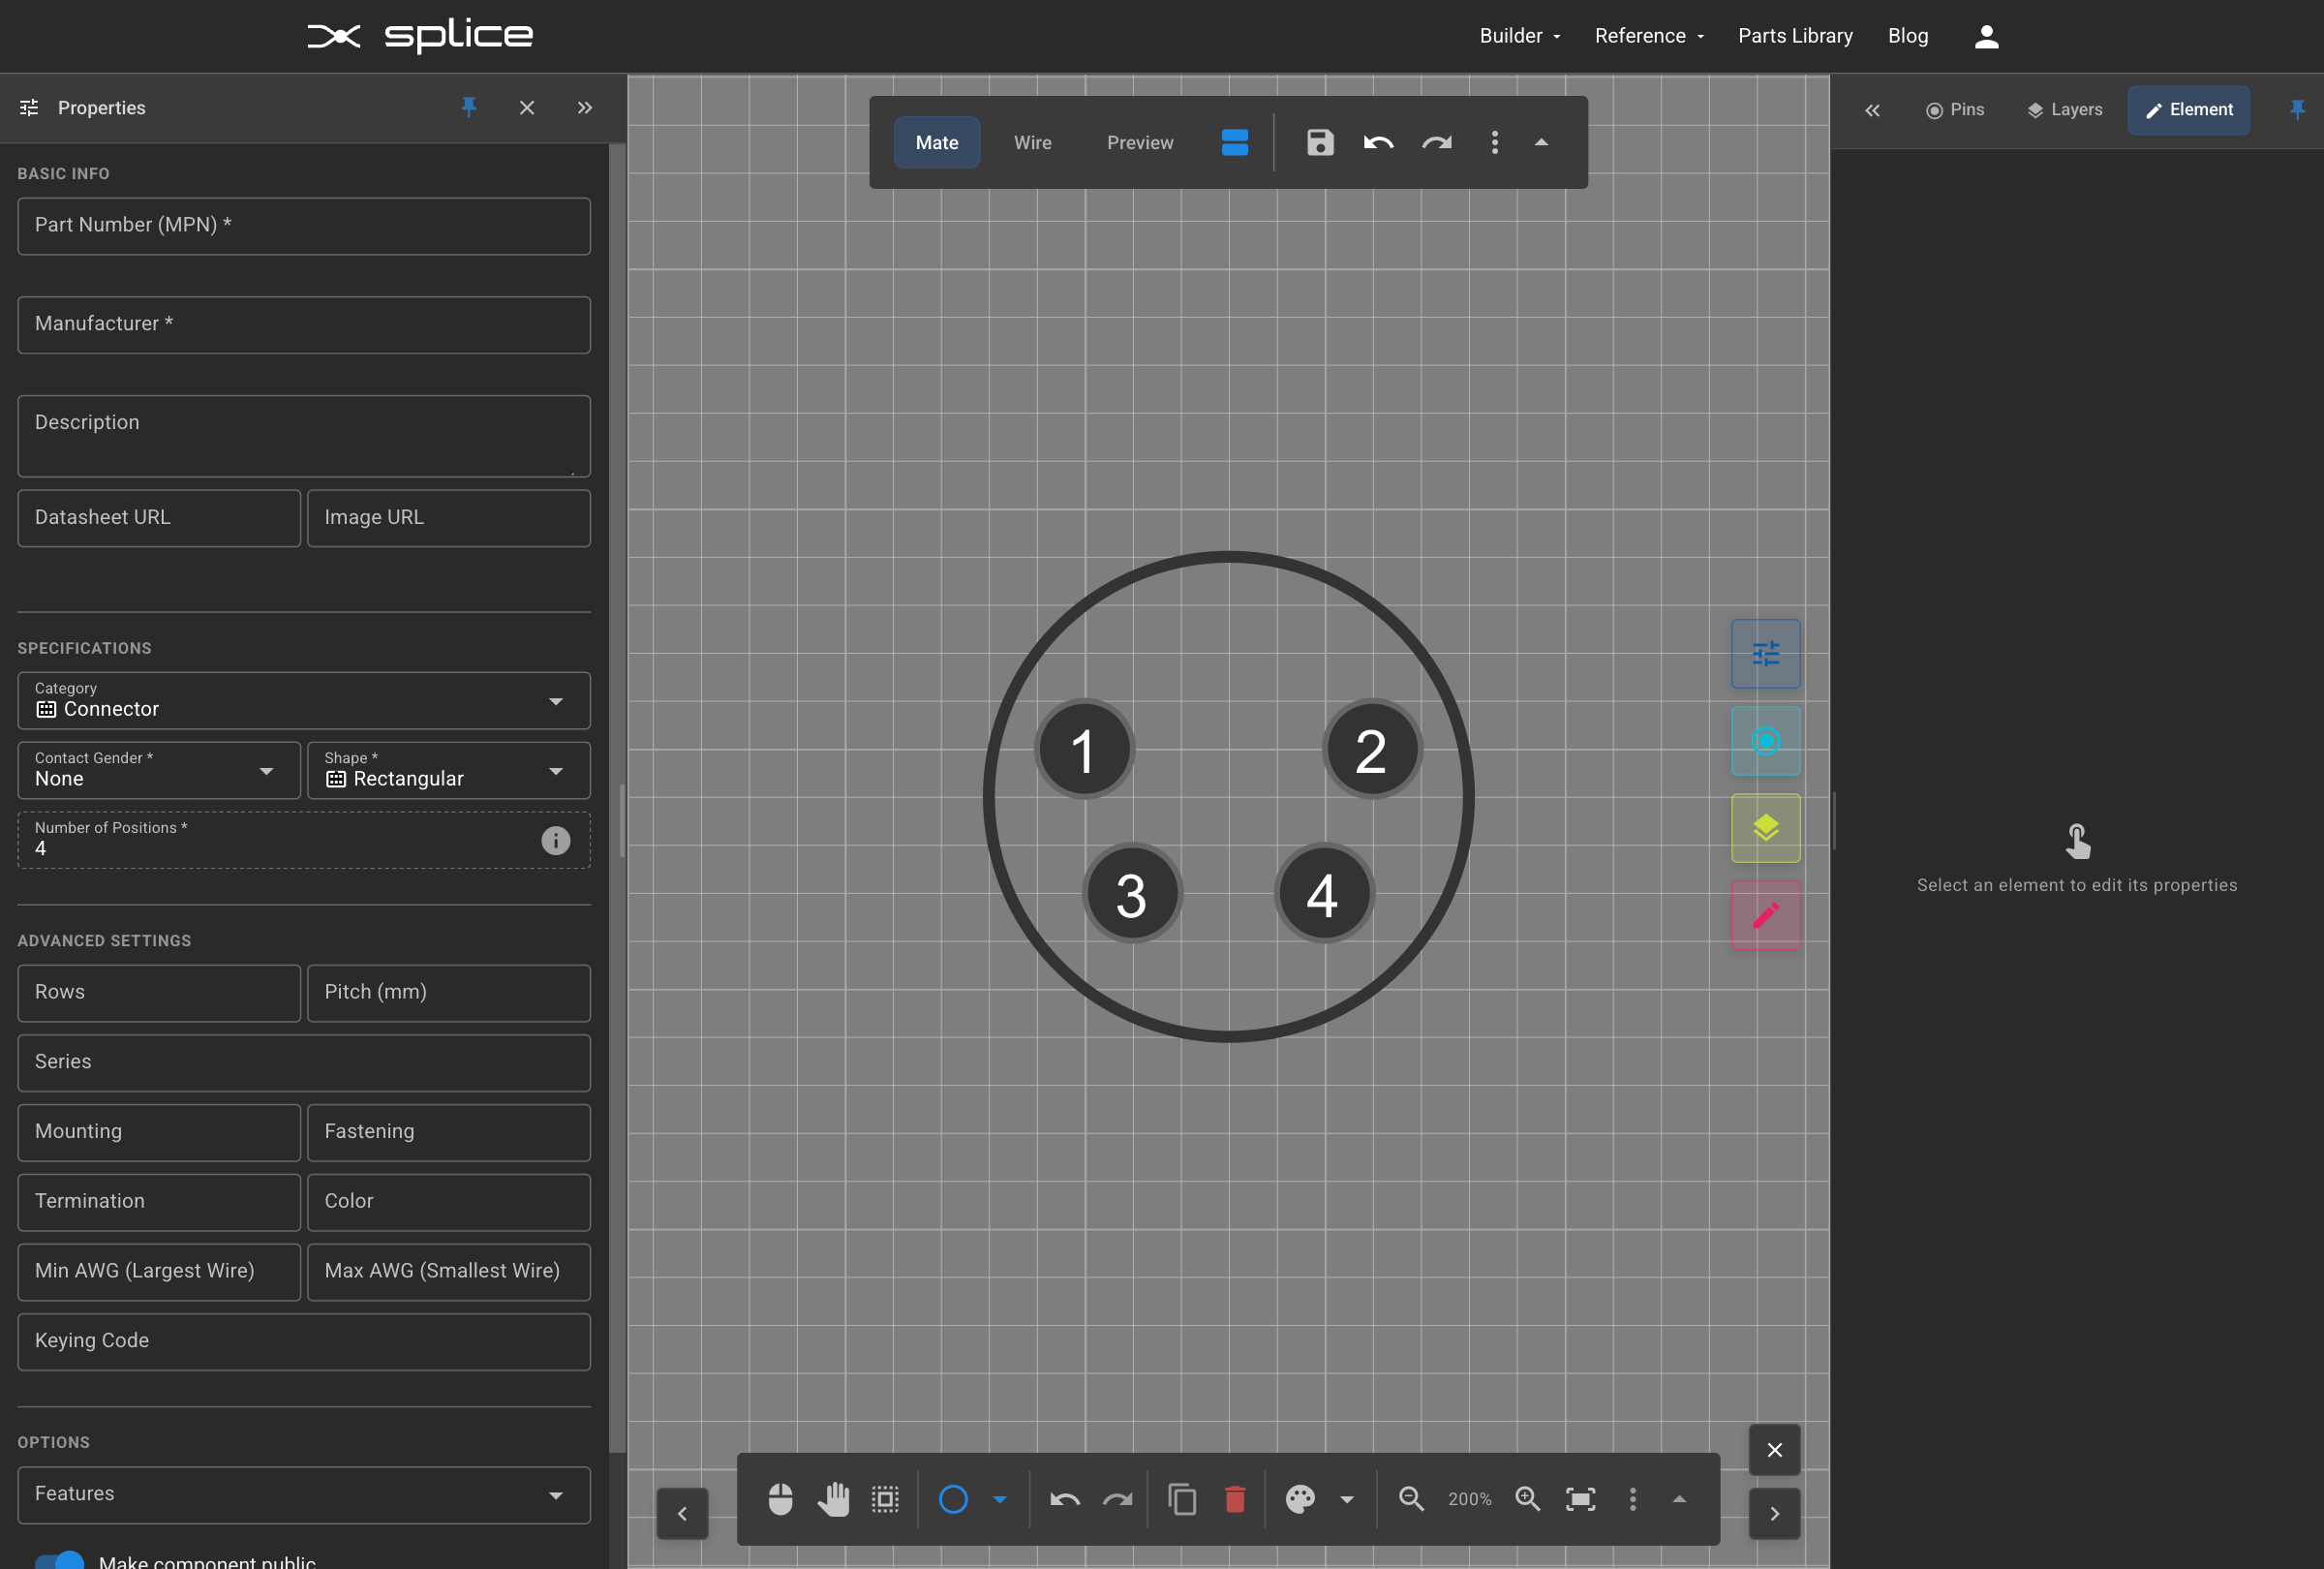Open the Parts Library page
The height and width of the screenshot is (1569, 2324).
point(1794,36)
